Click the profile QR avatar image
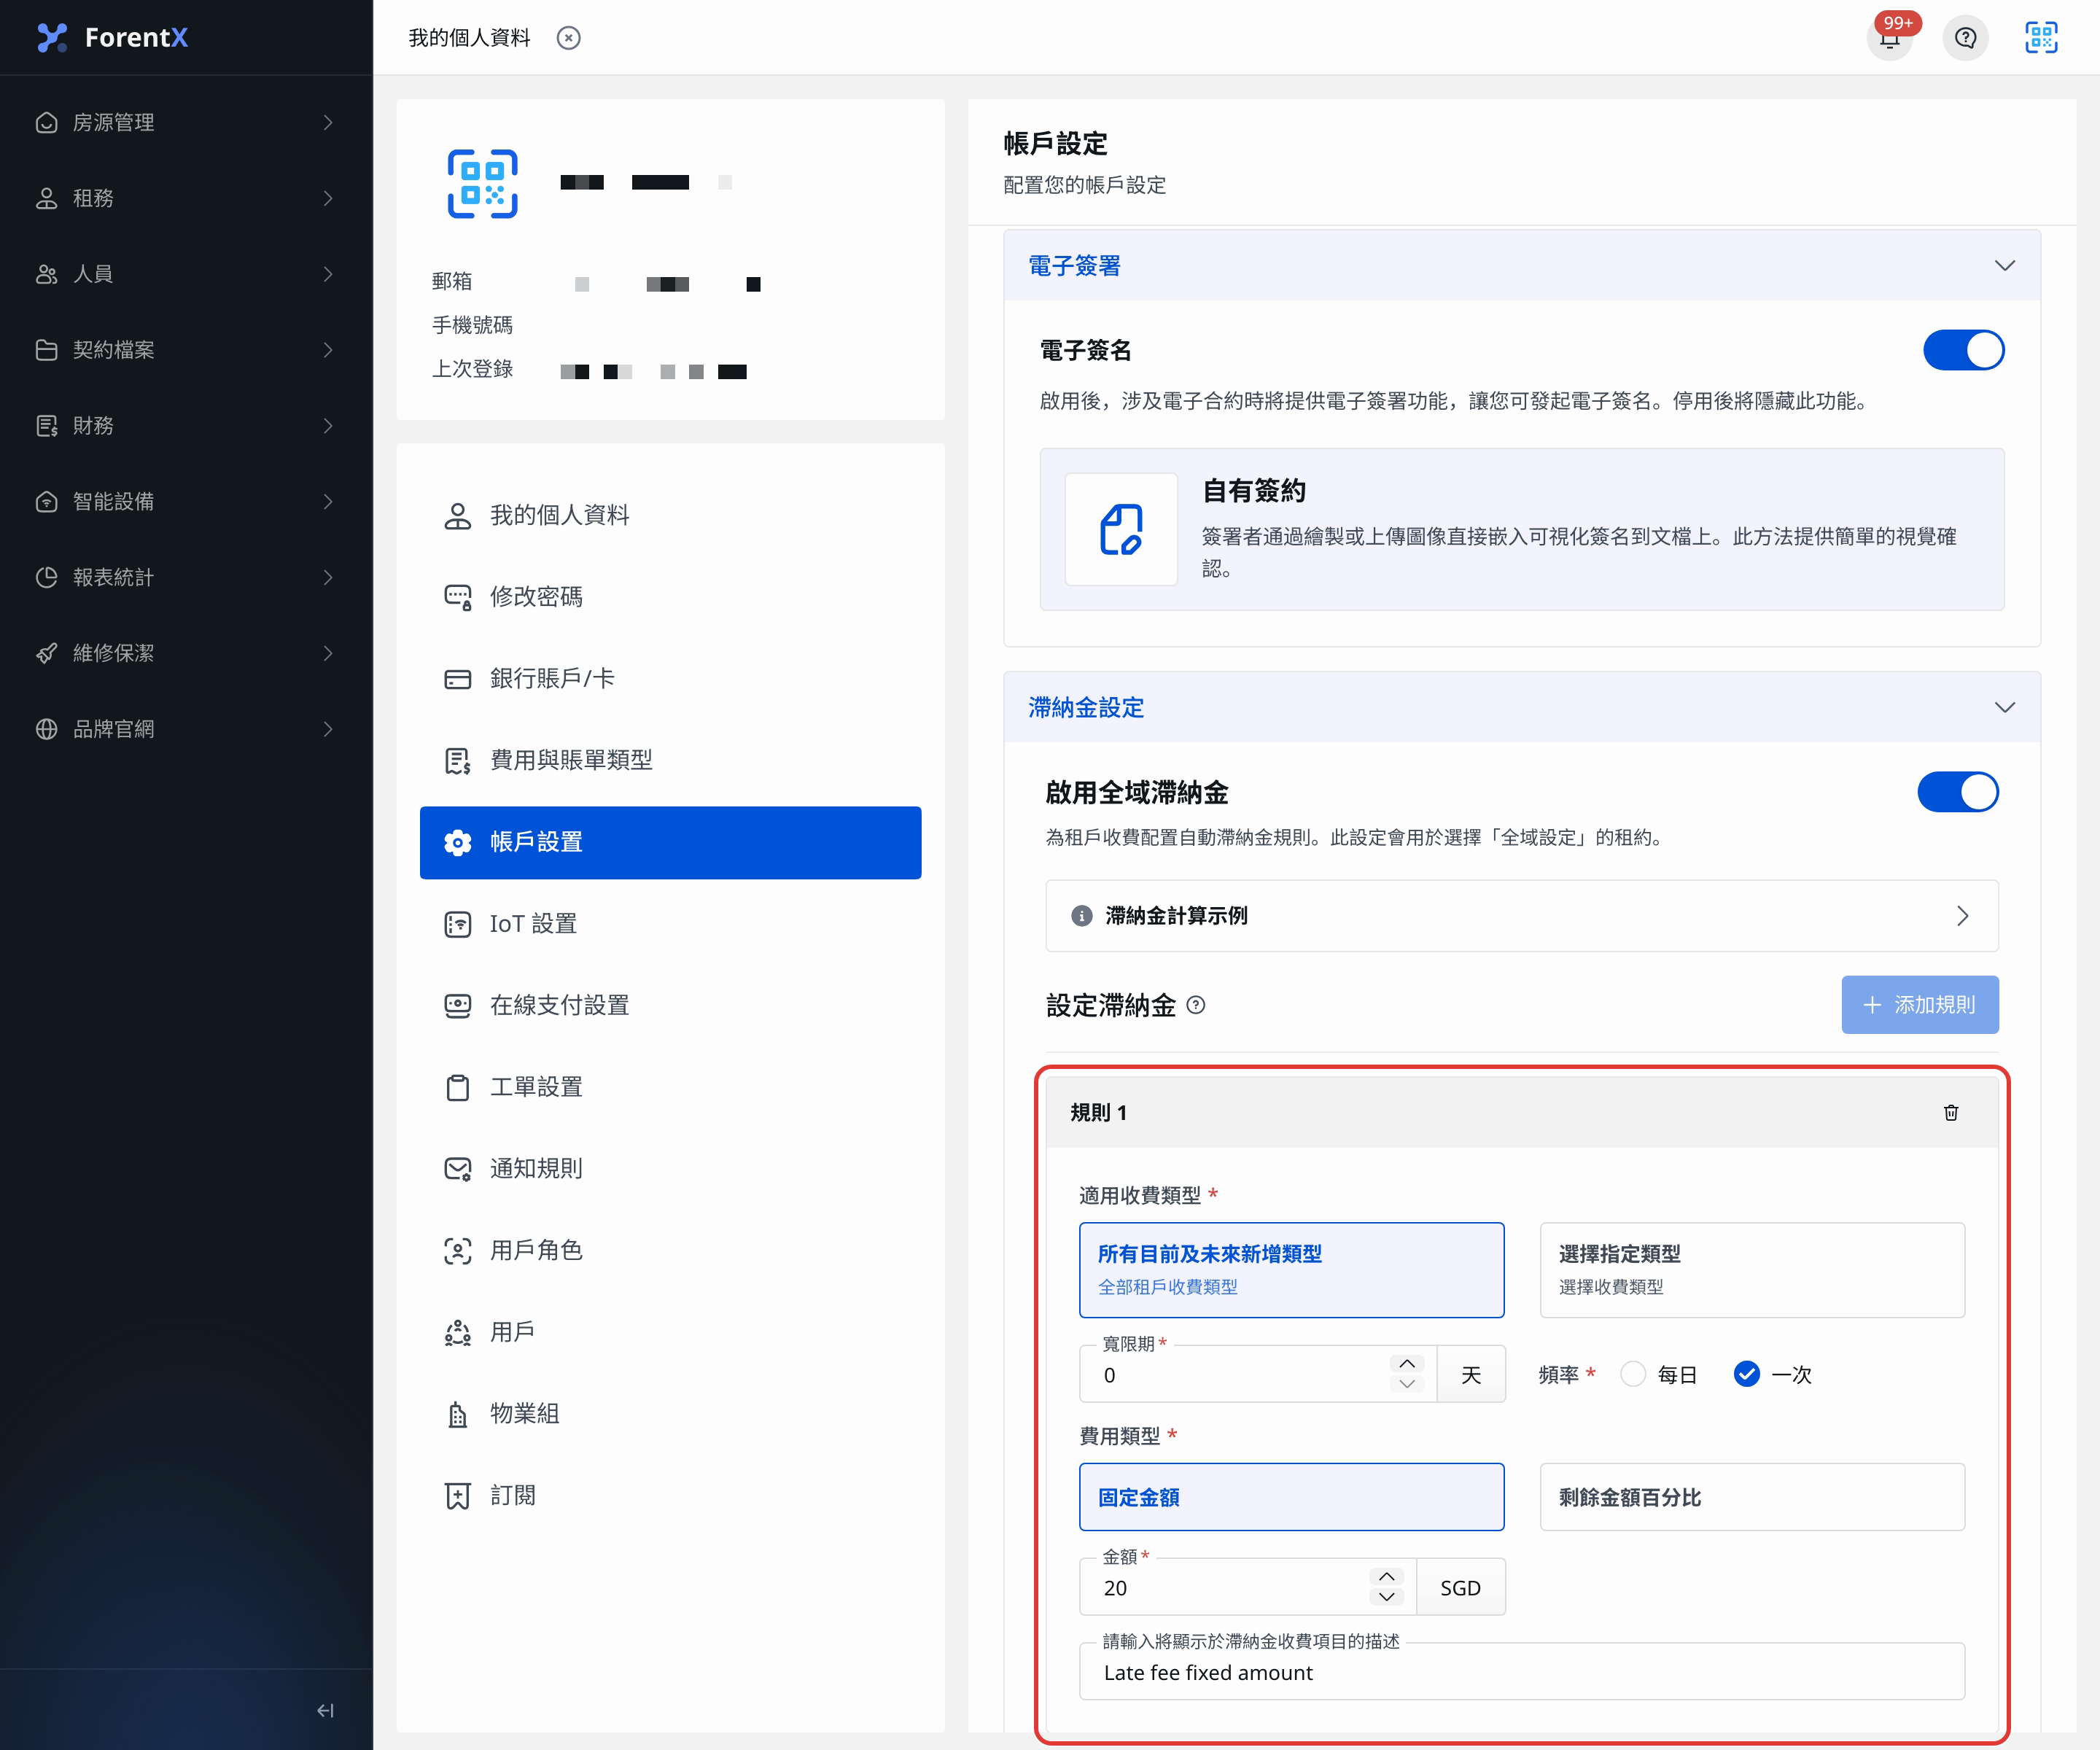The image size is (2100, 1750). [482, 183]
